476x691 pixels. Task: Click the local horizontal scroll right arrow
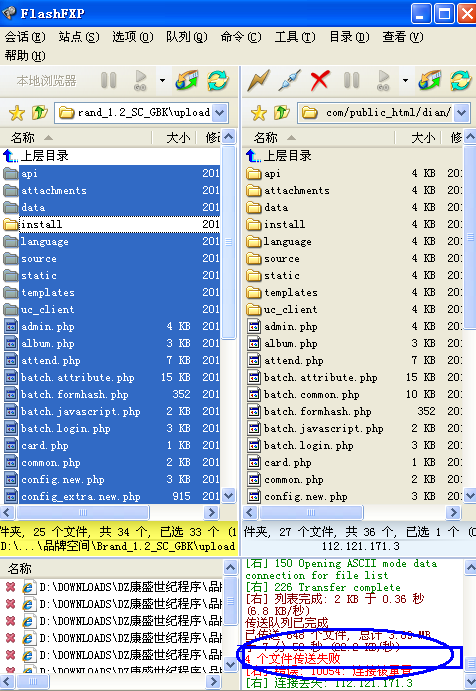point(212,513)
